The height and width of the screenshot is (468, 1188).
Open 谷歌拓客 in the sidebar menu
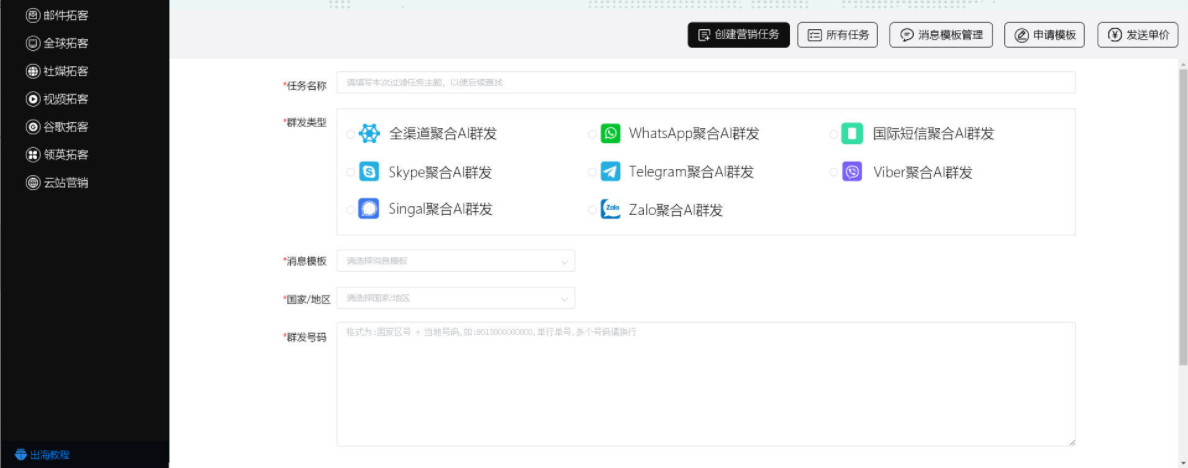(57, 126)
